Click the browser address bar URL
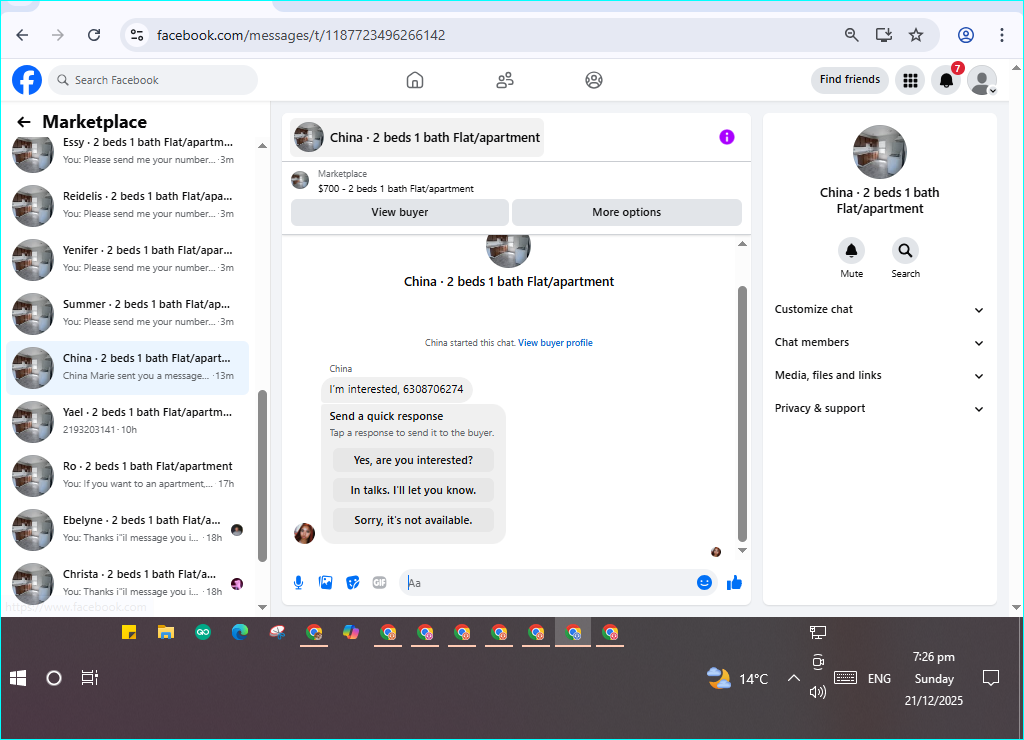This screenshot has width=1024, height=740. [300, 35]
